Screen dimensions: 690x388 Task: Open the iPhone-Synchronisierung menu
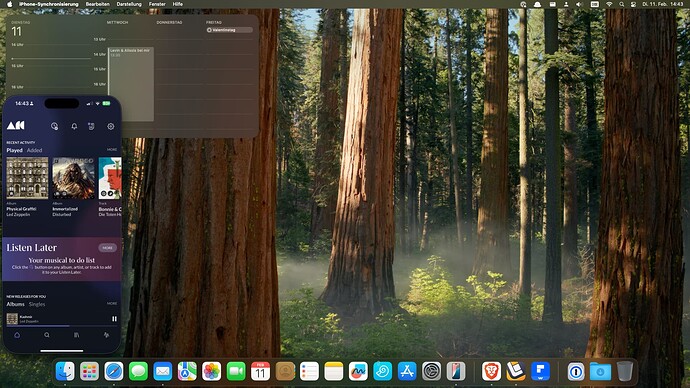click(48, 4)
